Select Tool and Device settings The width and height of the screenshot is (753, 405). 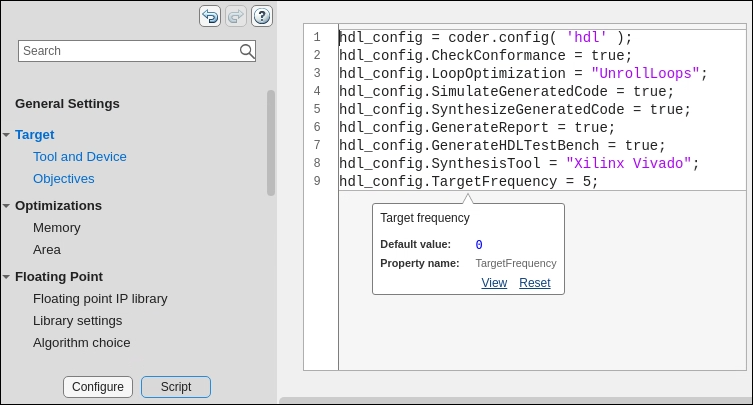[80, 156]
